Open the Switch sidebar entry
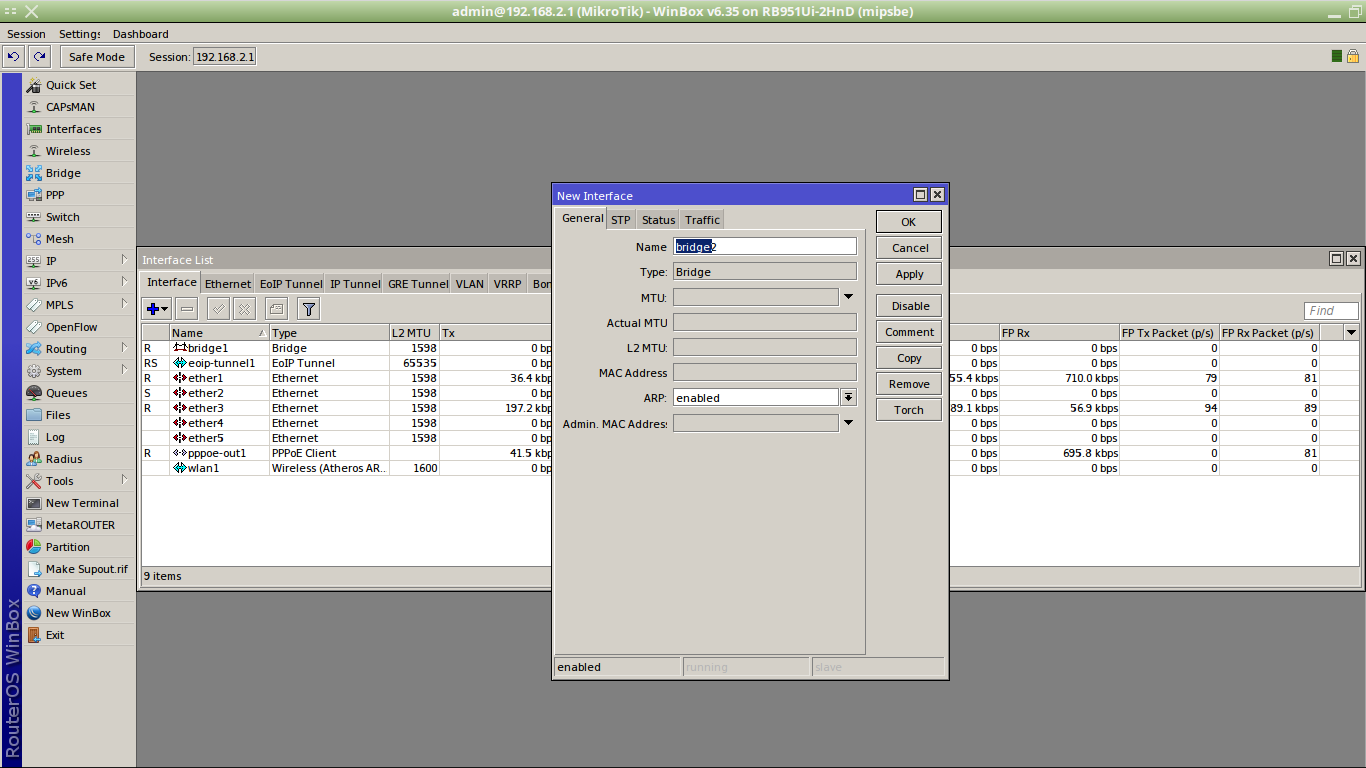The width and height of the screenshot is (1366, 768). point(78,217)
